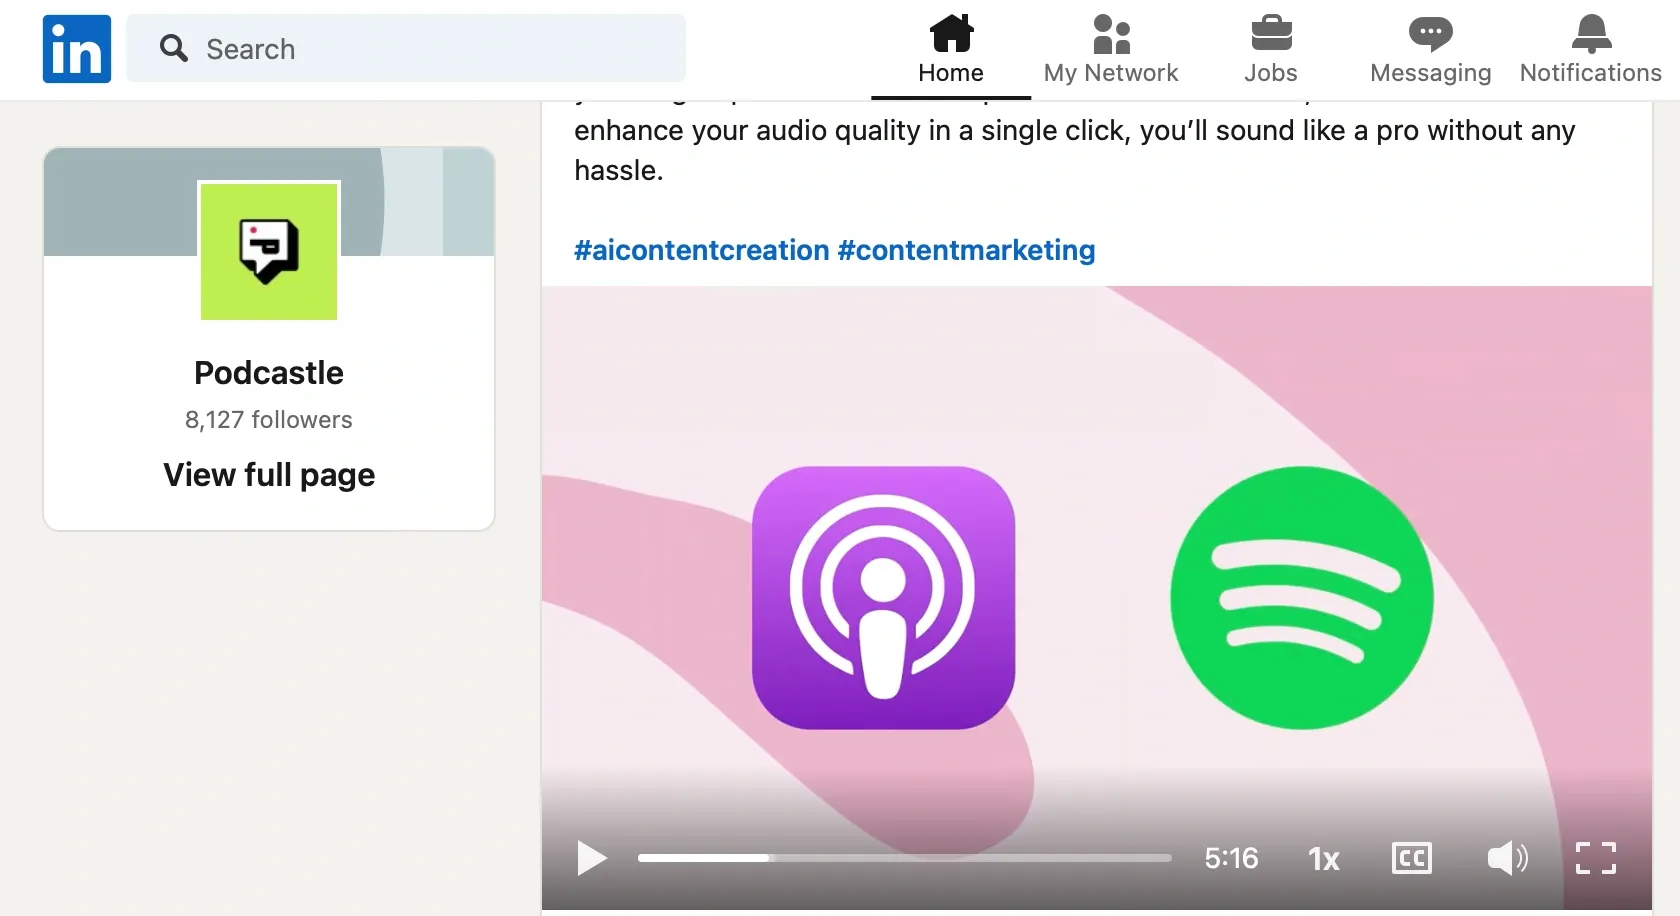1680x916 pixels.
Task: Enter fullscreen video mode
Action: (1596, 858)
